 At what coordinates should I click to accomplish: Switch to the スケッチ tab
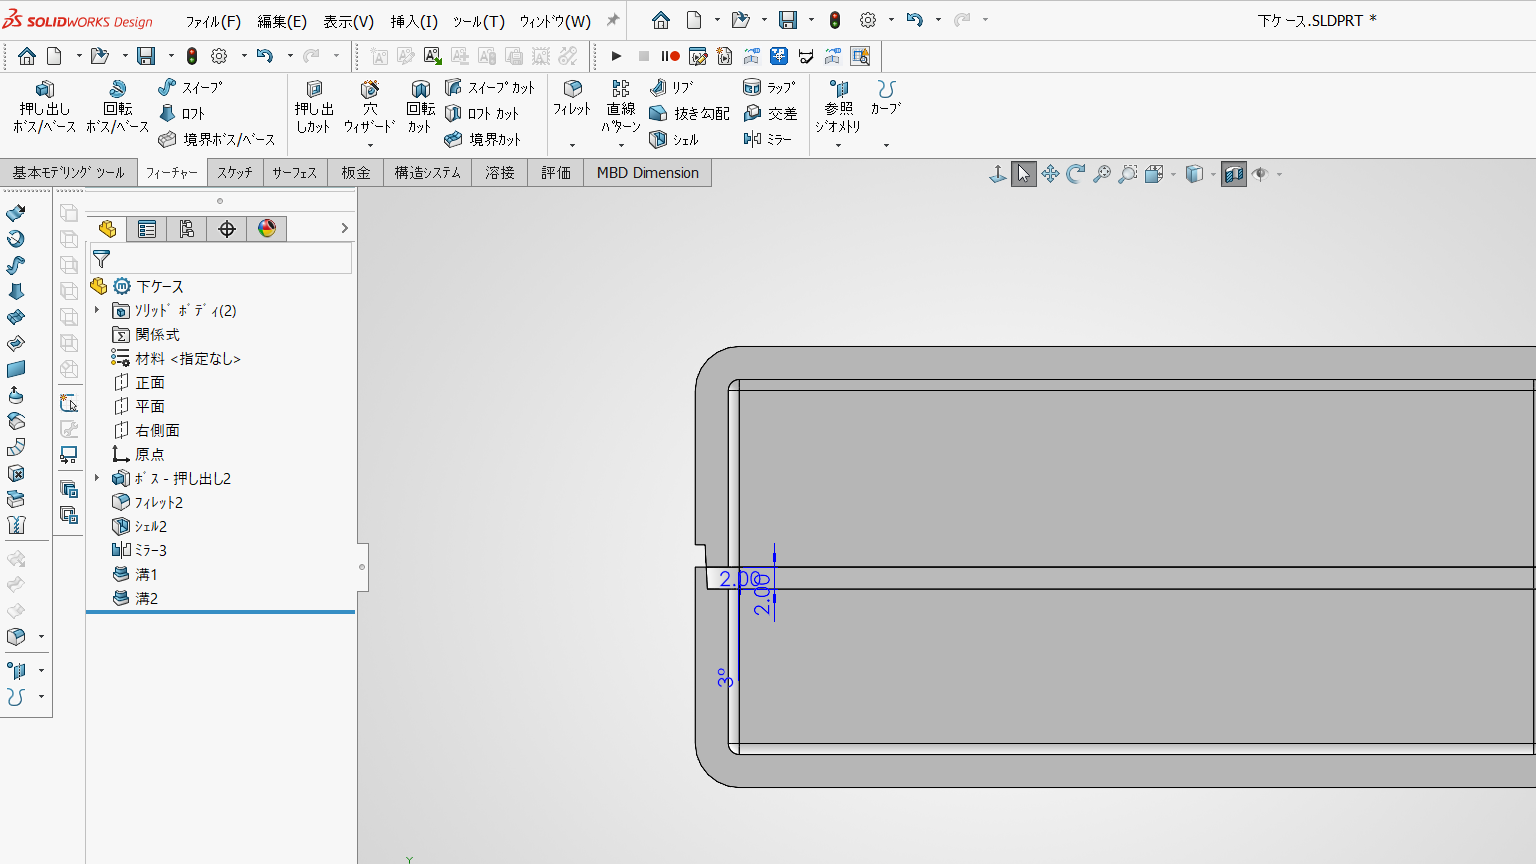coord(235,173)
